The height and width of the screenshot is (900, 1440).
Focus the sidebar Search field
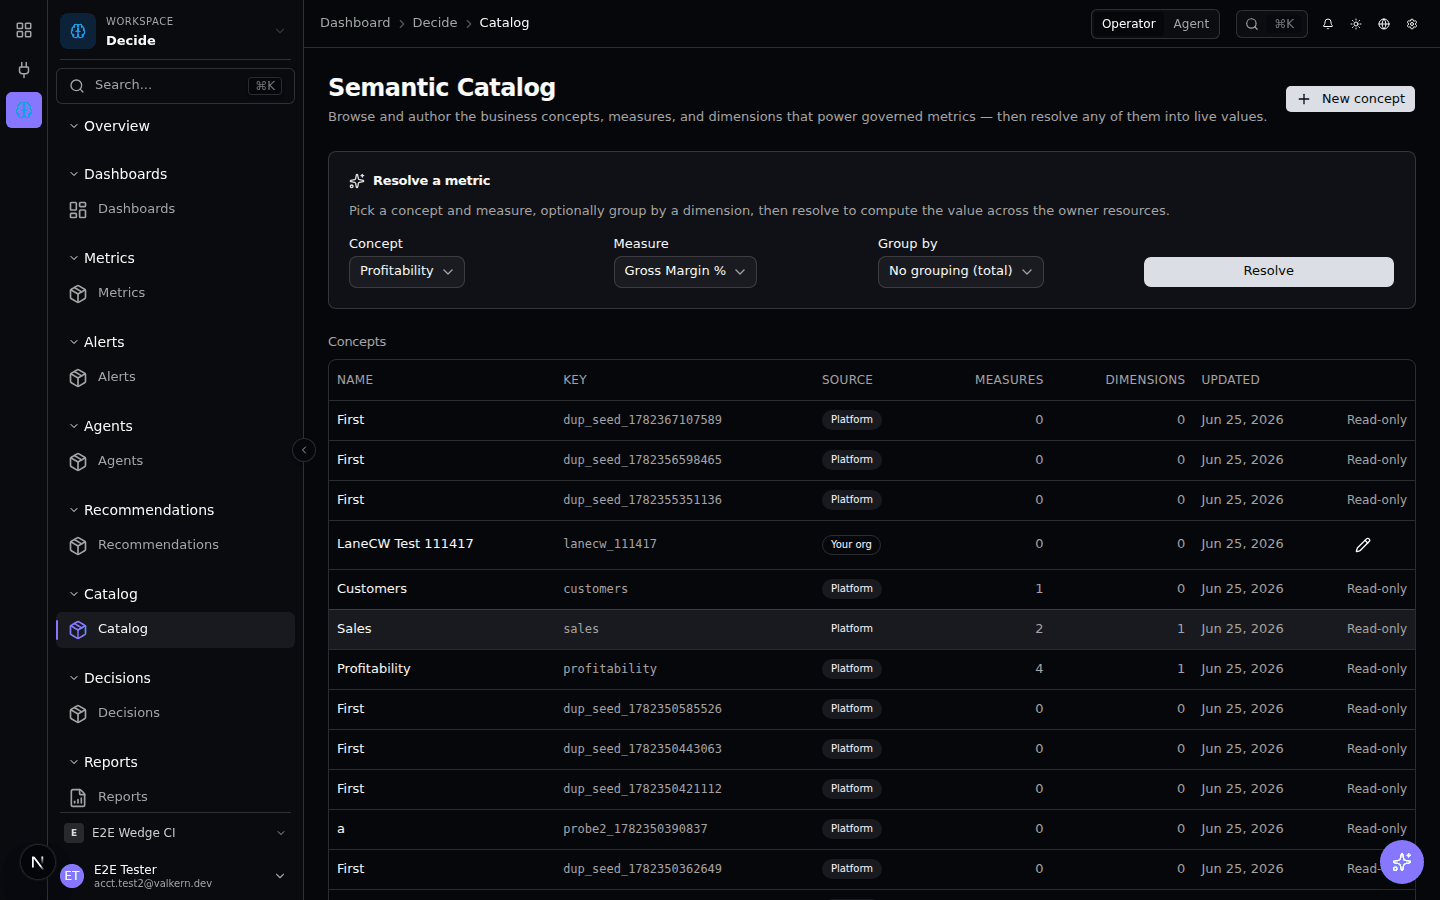click(x=175, y=86)
